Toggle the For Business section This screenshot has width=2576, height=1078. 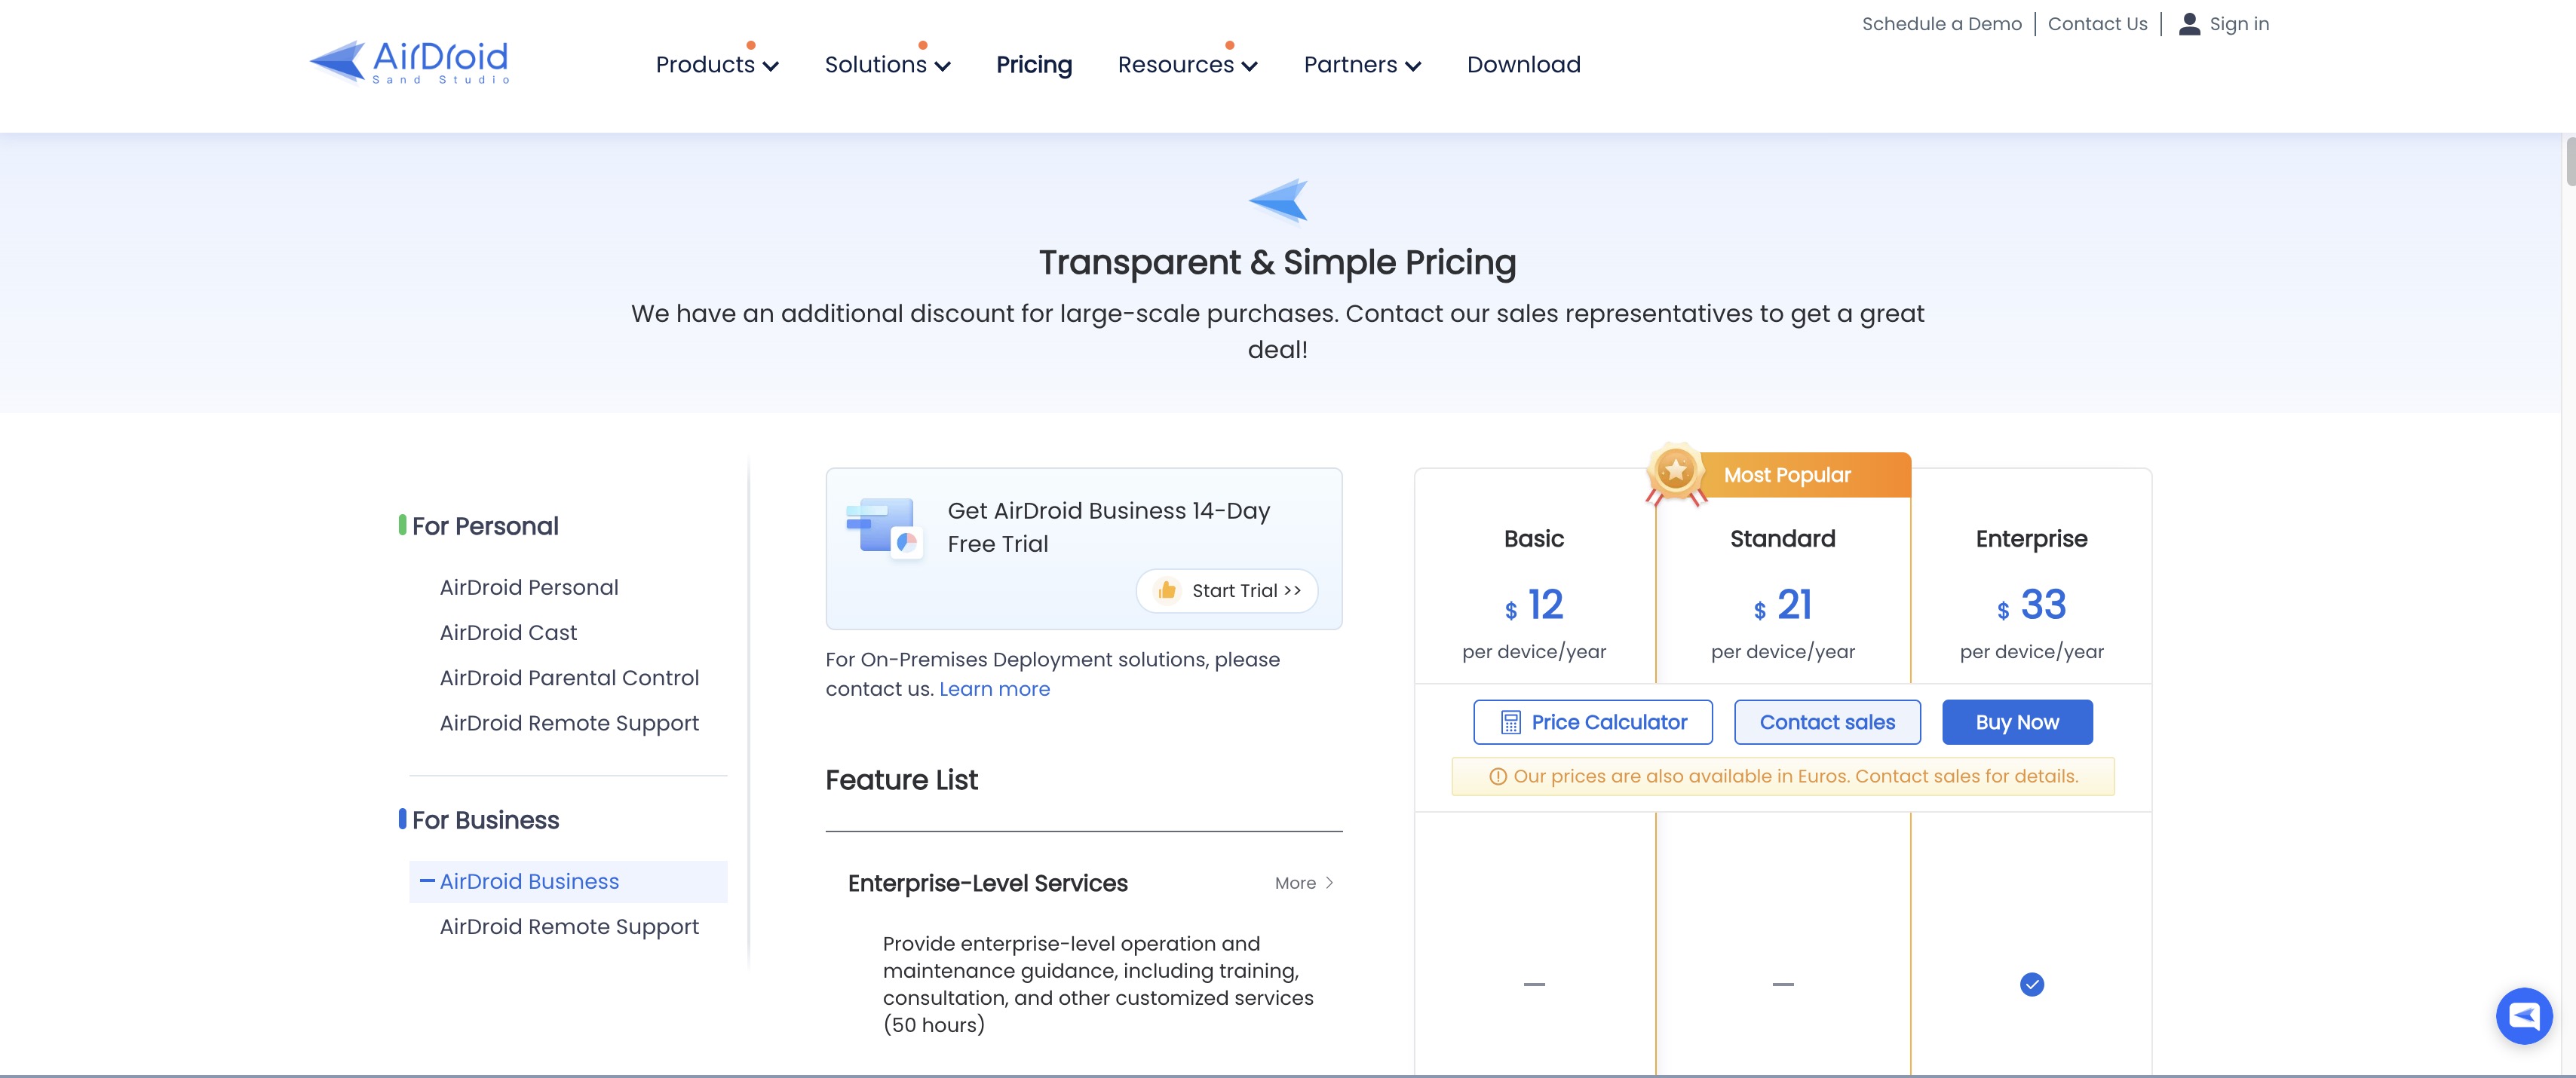[x=485, y=820]
